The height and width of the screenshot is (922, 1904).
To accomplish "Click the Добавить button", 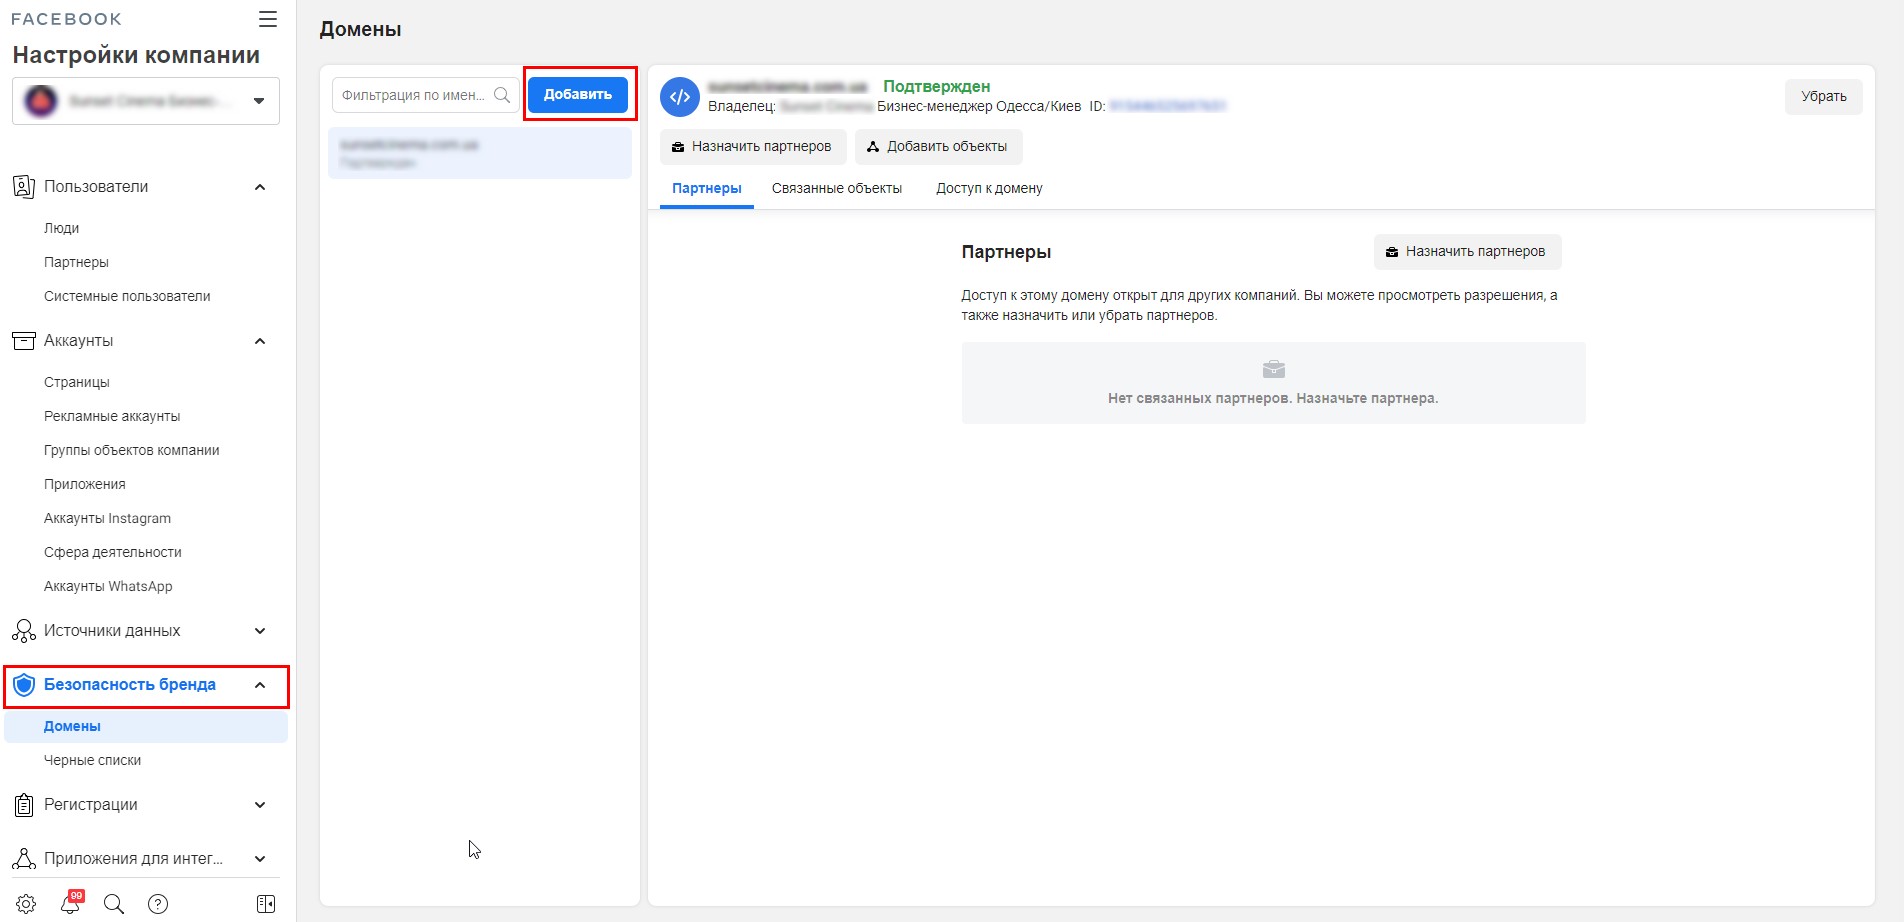I will coord(578,94).
